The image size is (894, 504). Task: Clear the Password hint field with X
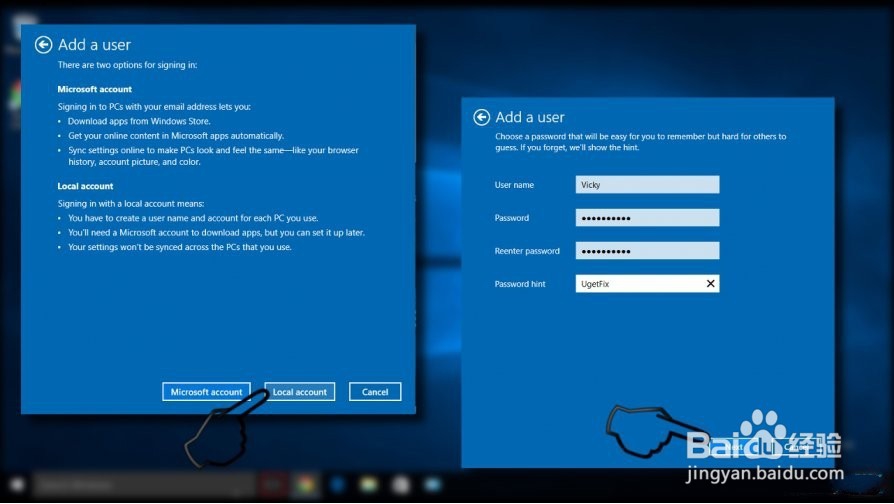[x=710, y=283]
